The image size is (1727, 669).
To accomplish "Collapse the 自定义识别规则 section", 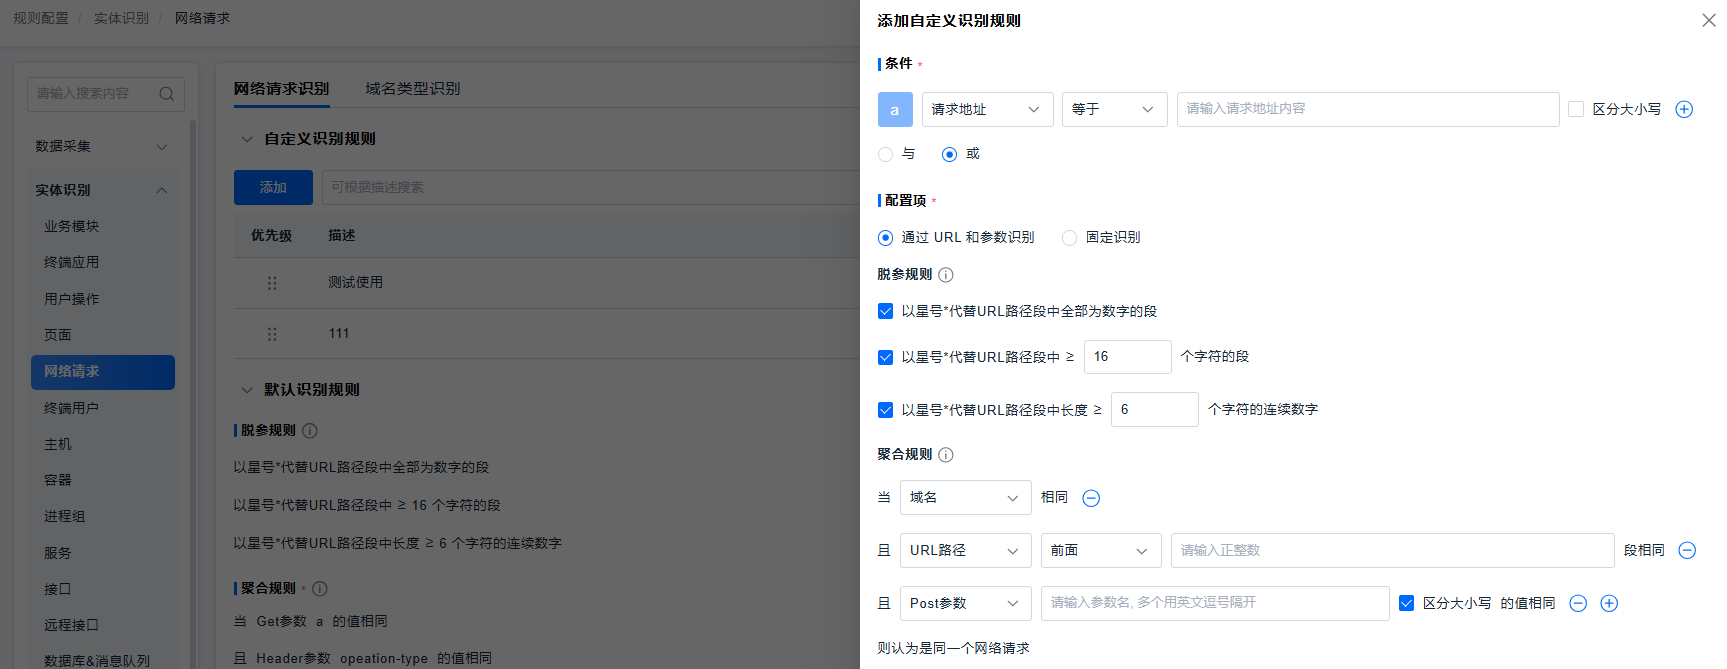I will click(247, 139).
